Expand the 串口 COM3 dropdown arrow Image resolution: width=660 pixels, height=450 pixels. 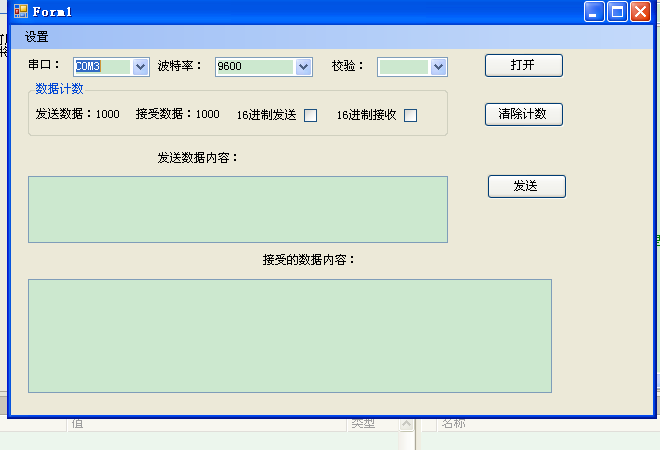coord(140,67)
